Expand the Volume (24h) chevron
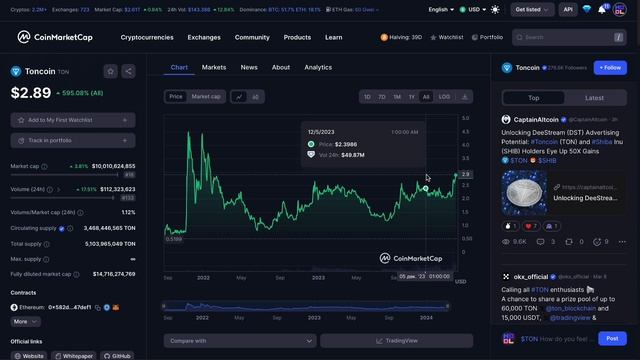 tap(59, 189)
